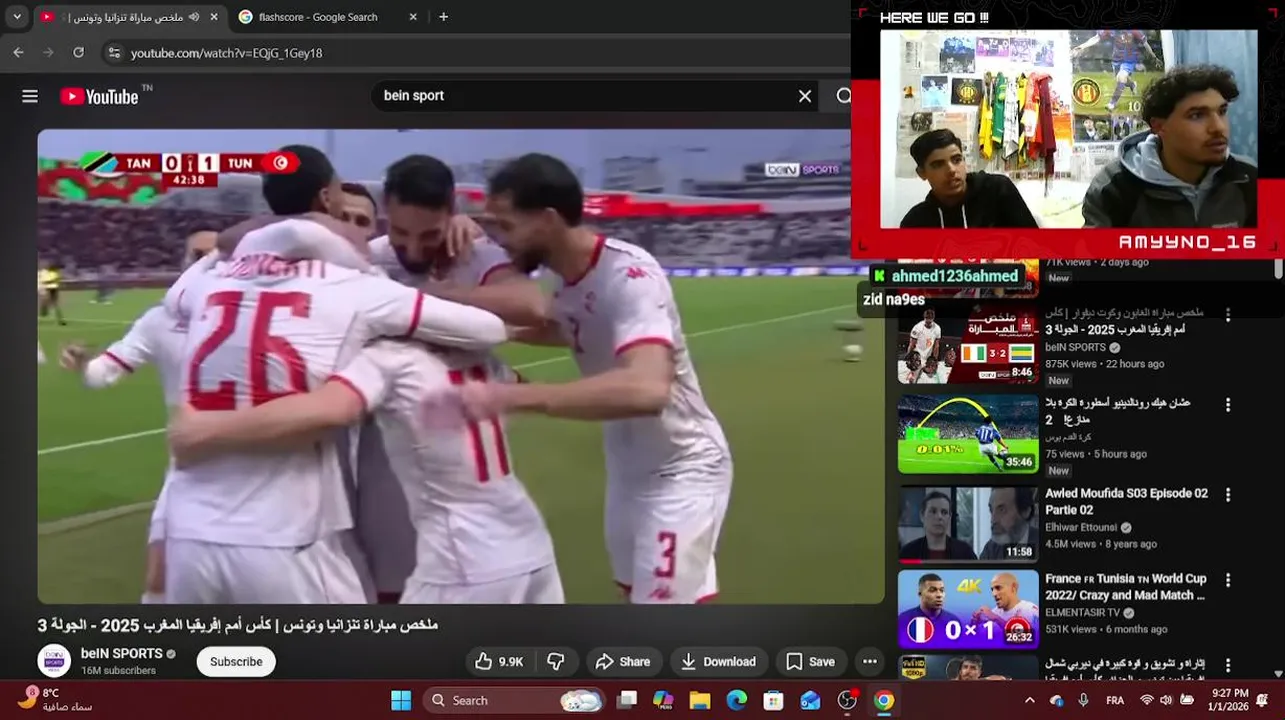Open Microsoft Edge from taskbar

point(737,700)
